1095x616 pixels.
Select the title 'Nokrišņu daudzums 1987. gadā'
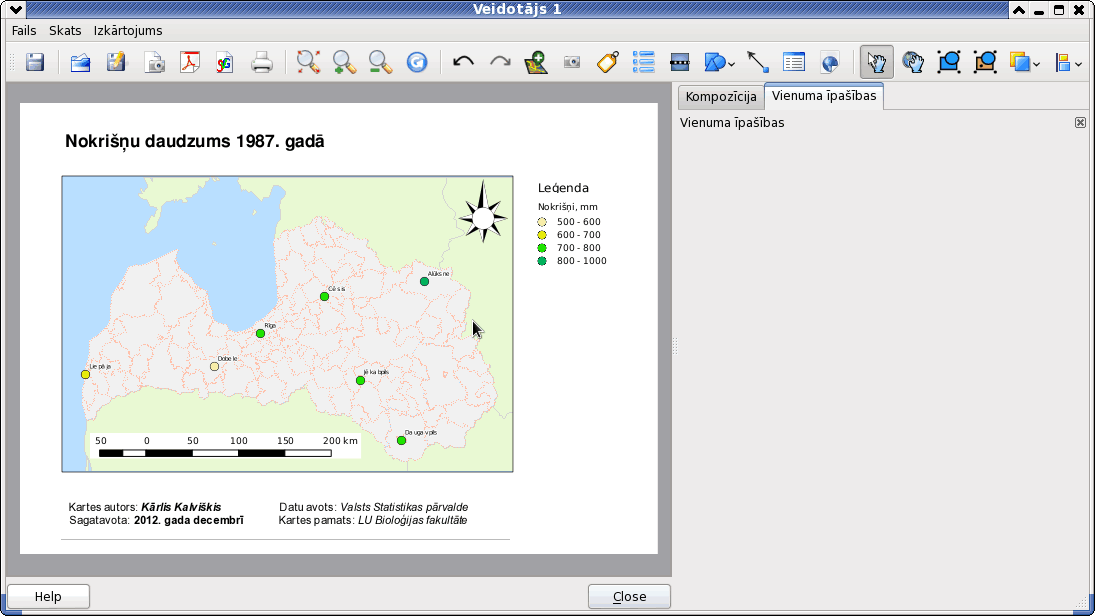pos(195,141)
